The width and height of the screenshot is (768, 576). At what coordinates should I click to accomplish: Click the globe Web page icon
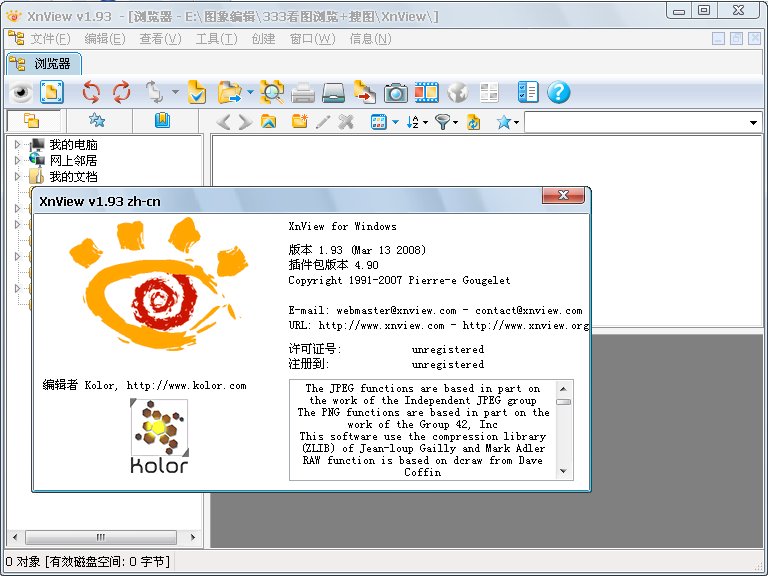pyautogui.click(x=457, y=92)
